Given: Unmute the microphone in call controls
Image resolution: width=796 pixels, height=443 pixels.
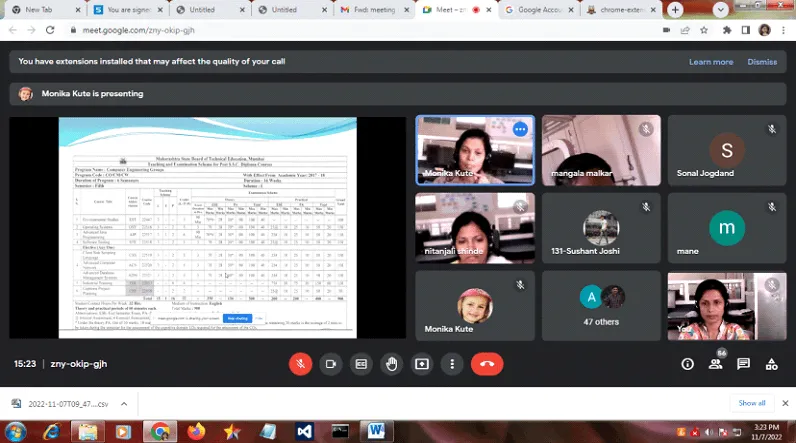Looking at the screenshot, I should point(300,364).
